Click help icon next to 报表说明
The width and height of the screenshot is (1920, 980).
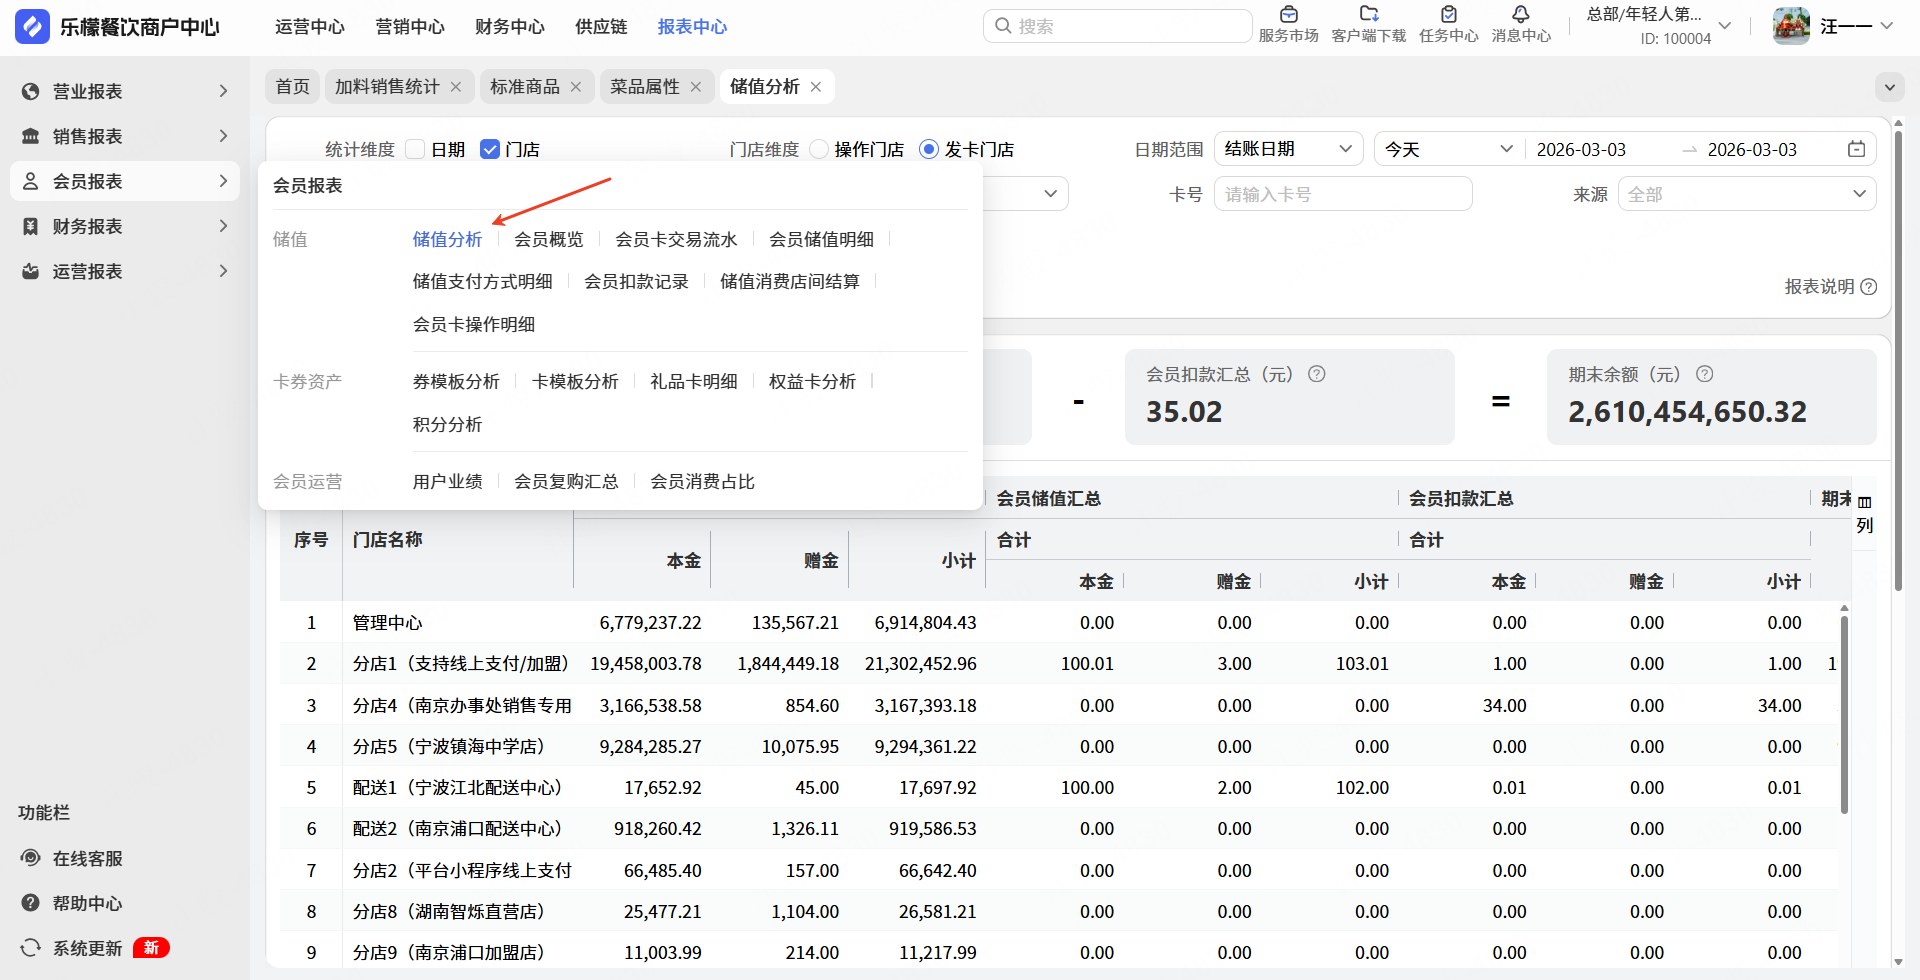pos(1868,287)
